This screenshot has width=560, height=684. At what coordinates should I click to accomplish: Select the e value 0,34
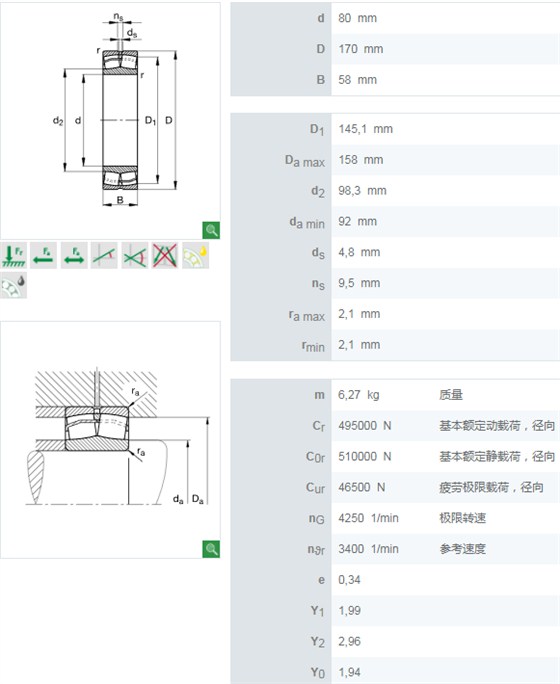(x=349, y=580)
